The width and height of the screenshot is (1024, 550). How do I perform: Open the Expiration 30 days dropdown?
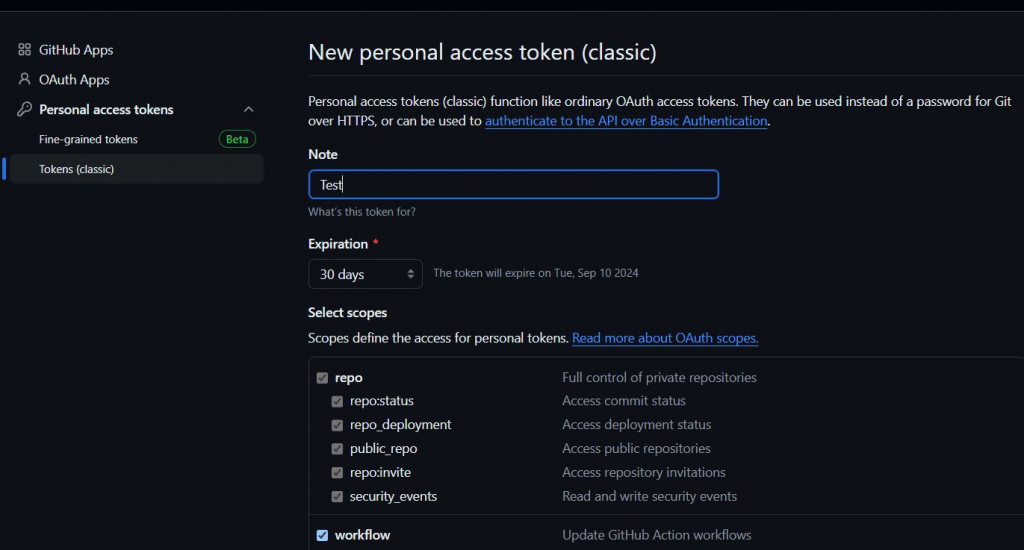[x=365, y=274]
